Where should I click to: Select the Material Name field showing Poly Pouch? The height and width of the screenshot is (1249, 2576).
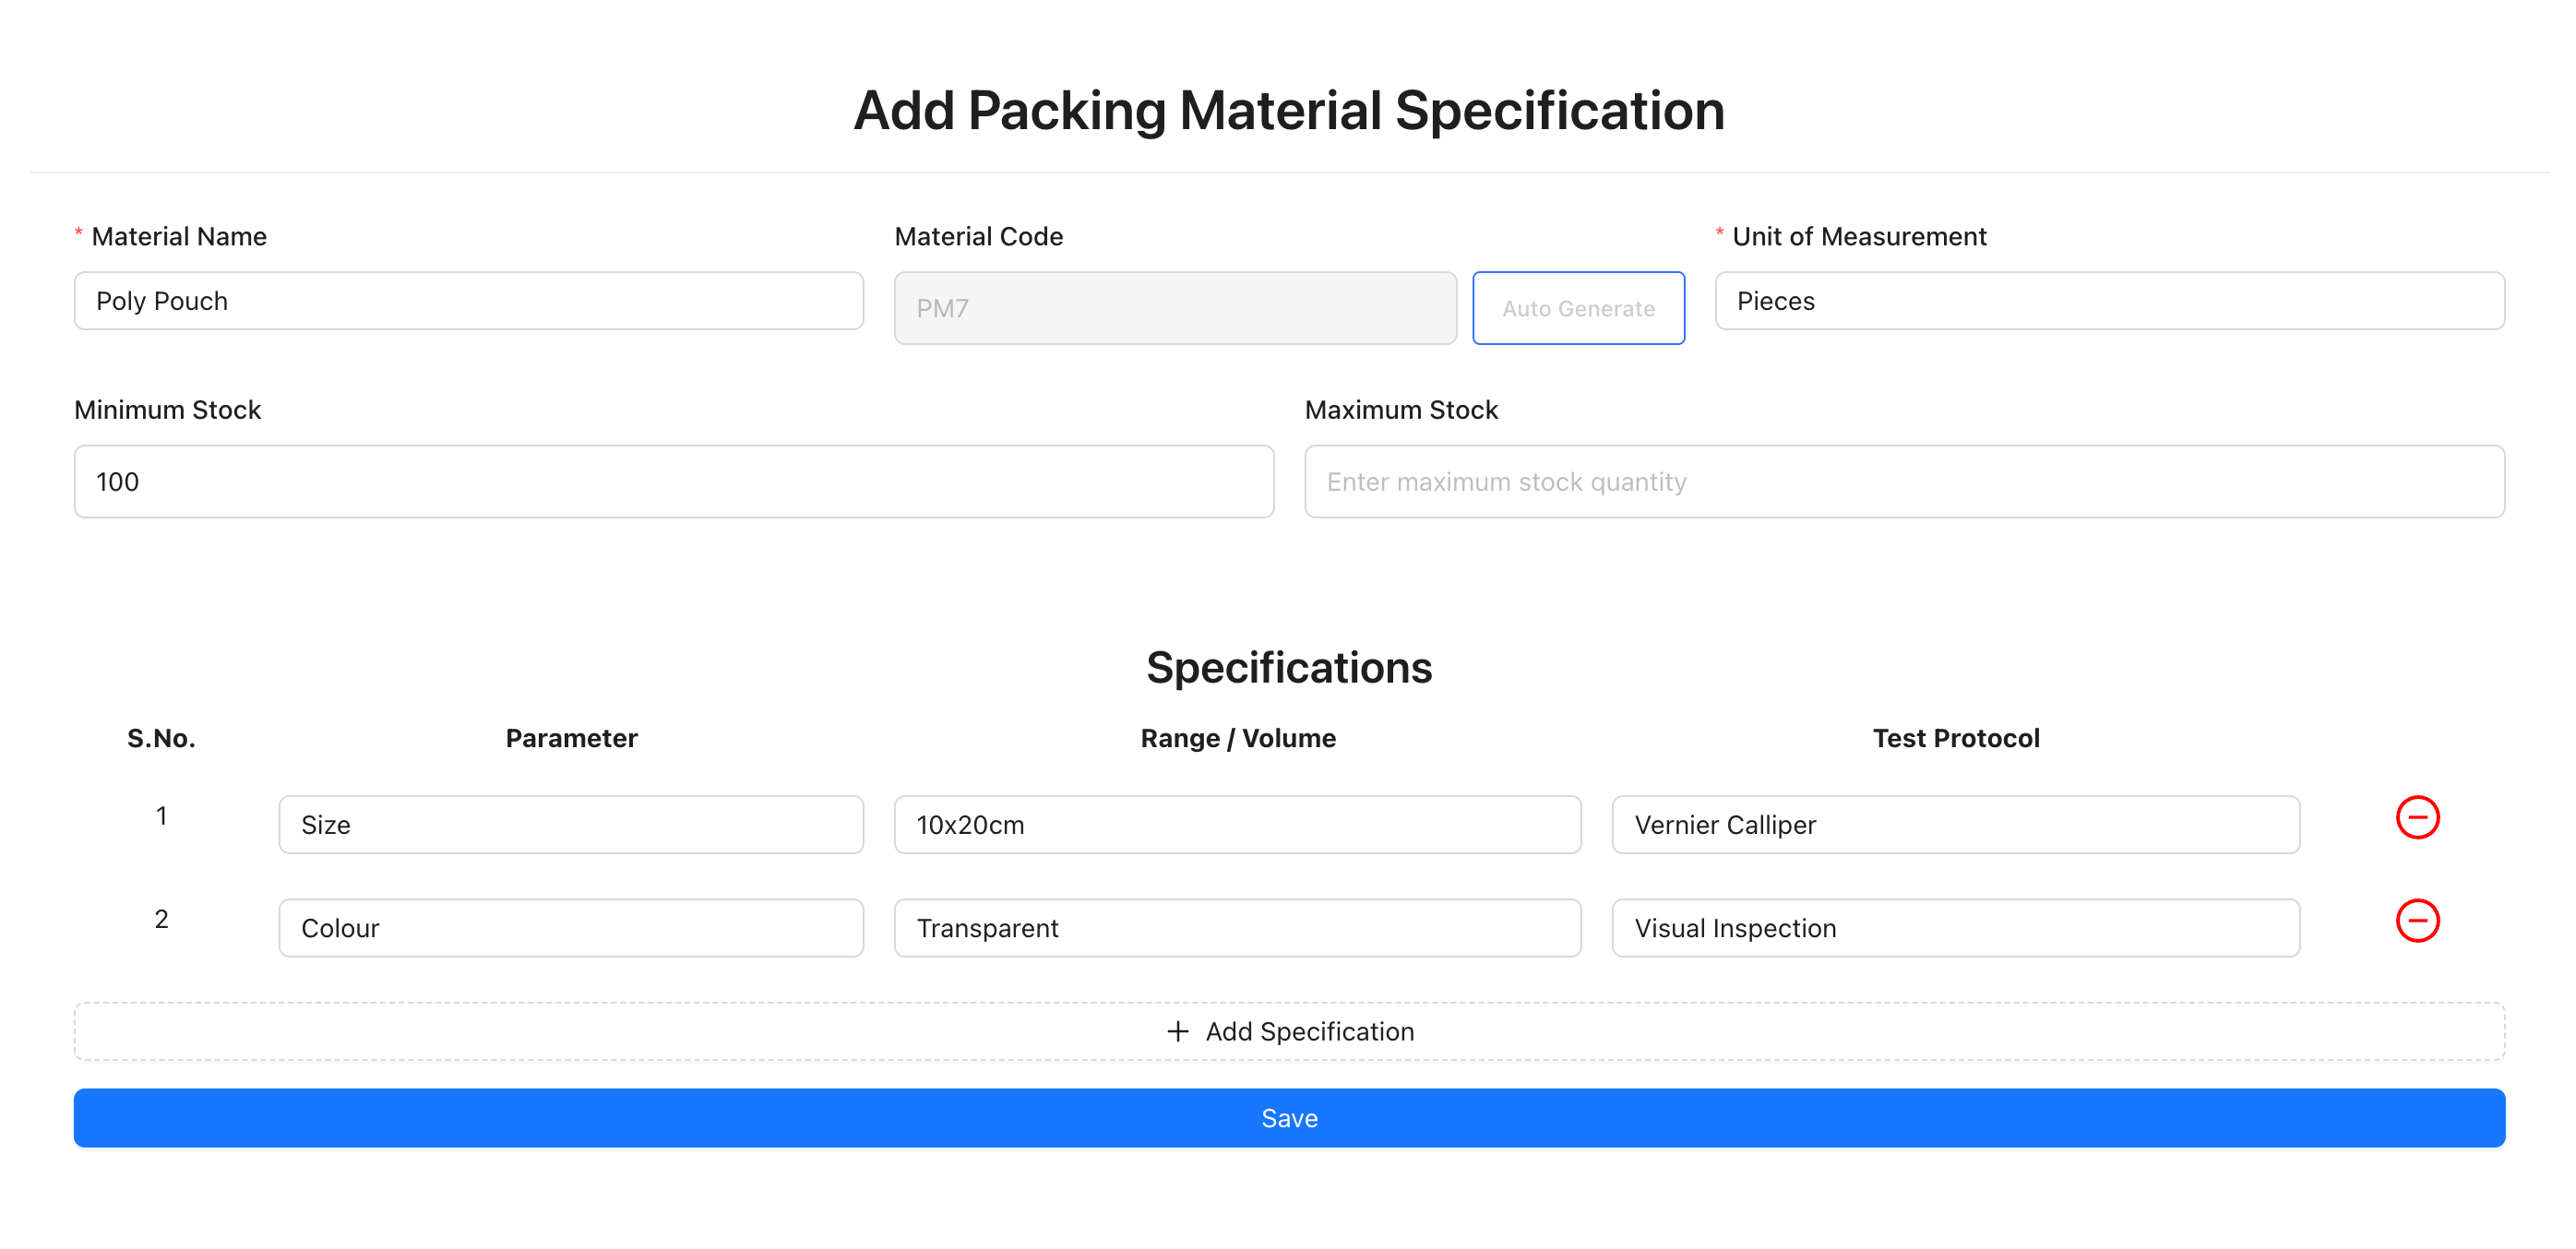pyautogui.click(x=467, y=300)
